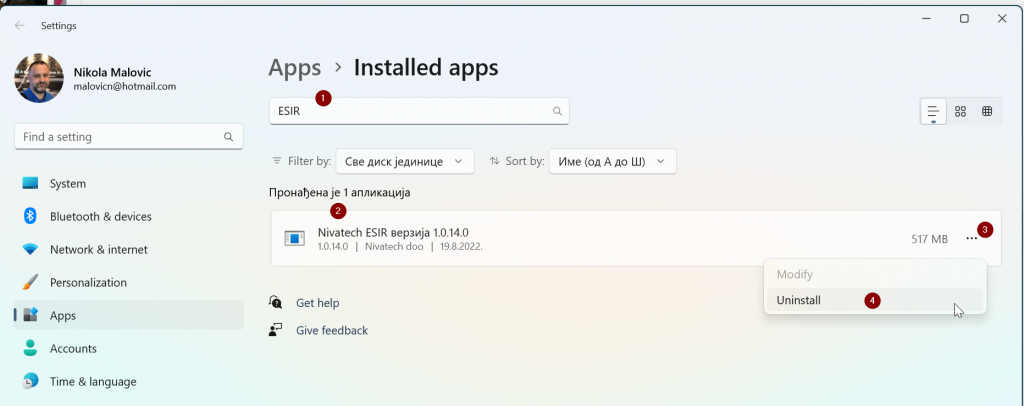Image resolution: width=1024 pixels, height=406 pixels.
Task: Click the Get help icon
Action: pos(276,302)
